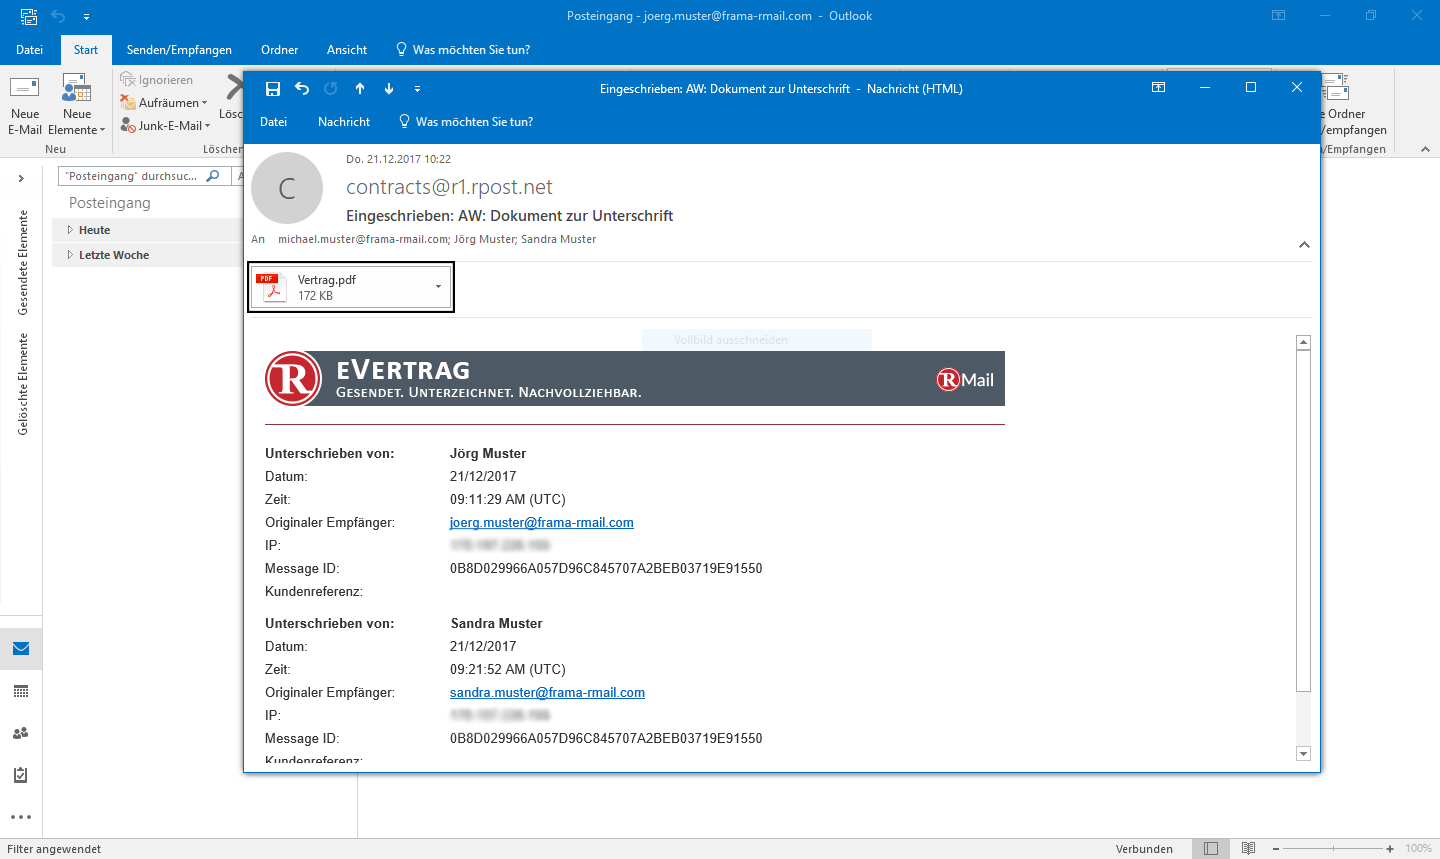
Task: Click scrollbar down arrow in message body
Action: click(1303, 753)
